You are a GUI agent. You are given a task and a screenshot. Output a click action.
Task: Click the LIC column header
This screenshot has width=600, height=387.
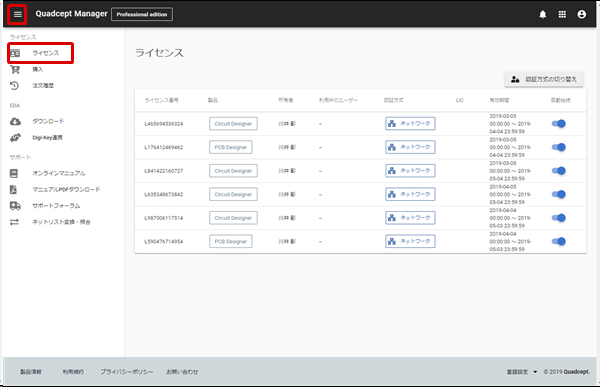460,100
